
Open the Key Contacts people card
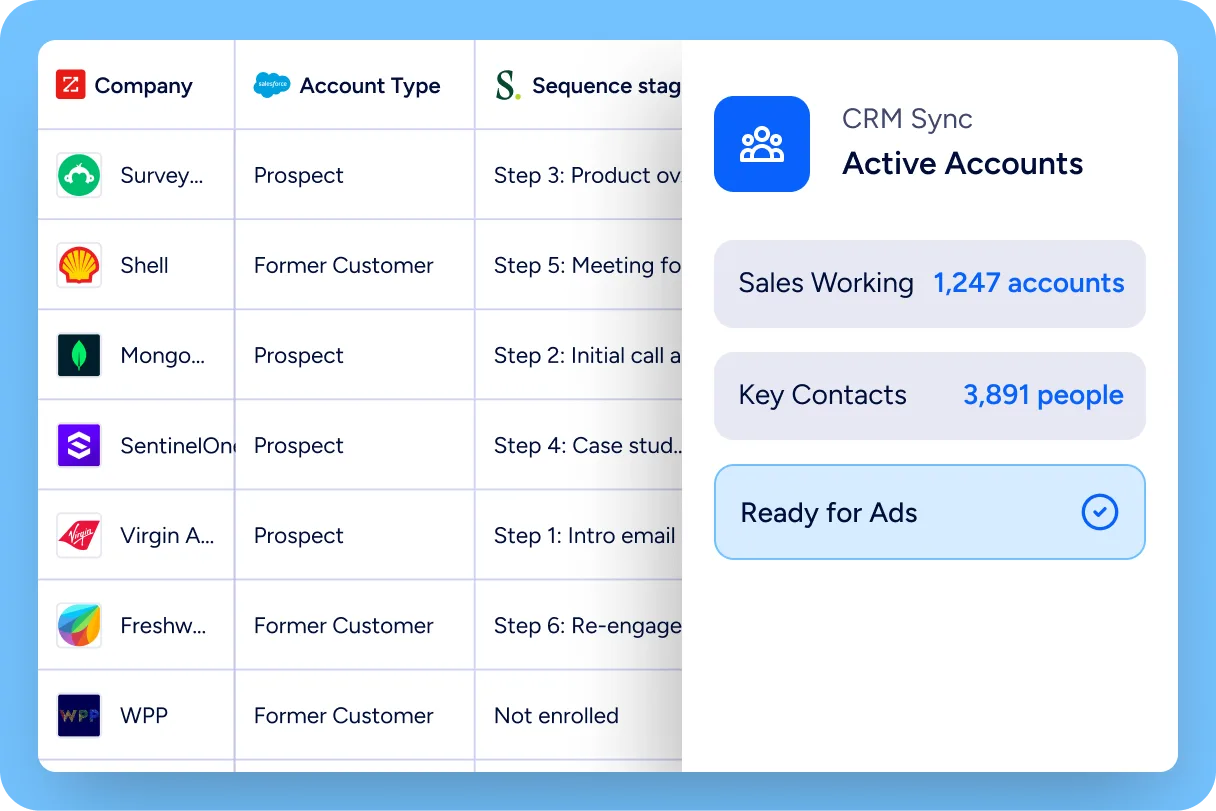pyautogui.click(x=930, y=395)
